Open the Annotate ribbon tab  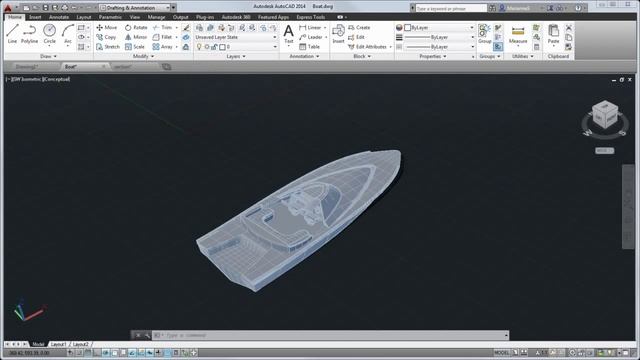click(x=59, y=17)
